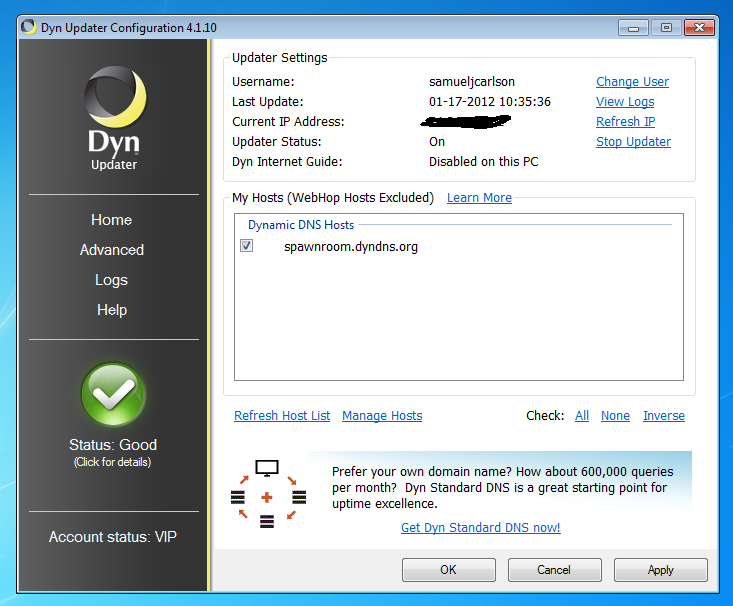The image size is (733, 606).
Task: Check All hosts link
Action: point(582,416)
